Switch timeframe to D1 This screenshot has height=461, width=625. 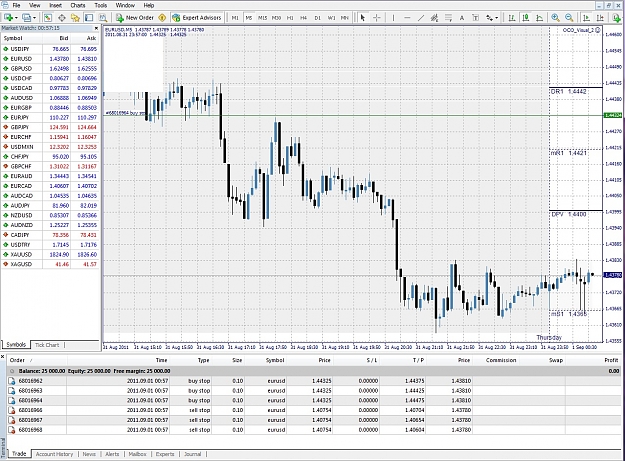point(317,18)
